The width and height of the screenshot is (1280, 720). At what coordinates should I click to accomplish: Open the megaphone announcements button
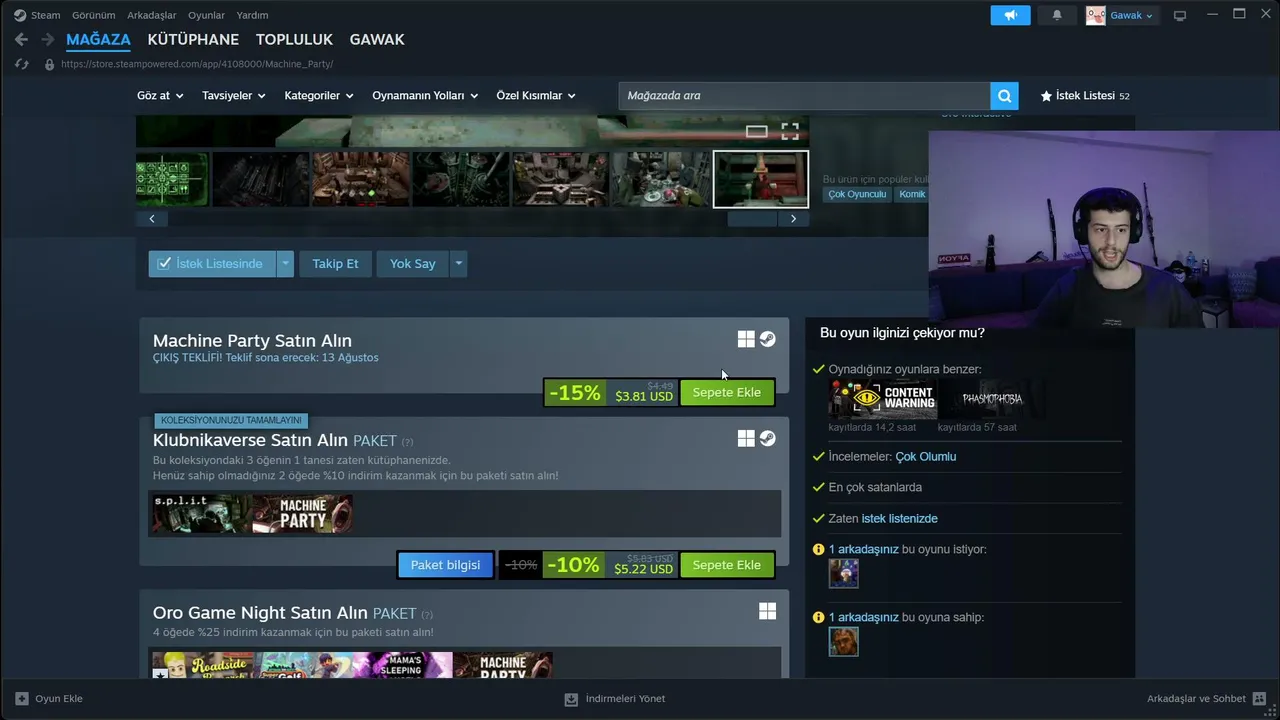(1010, 15)
